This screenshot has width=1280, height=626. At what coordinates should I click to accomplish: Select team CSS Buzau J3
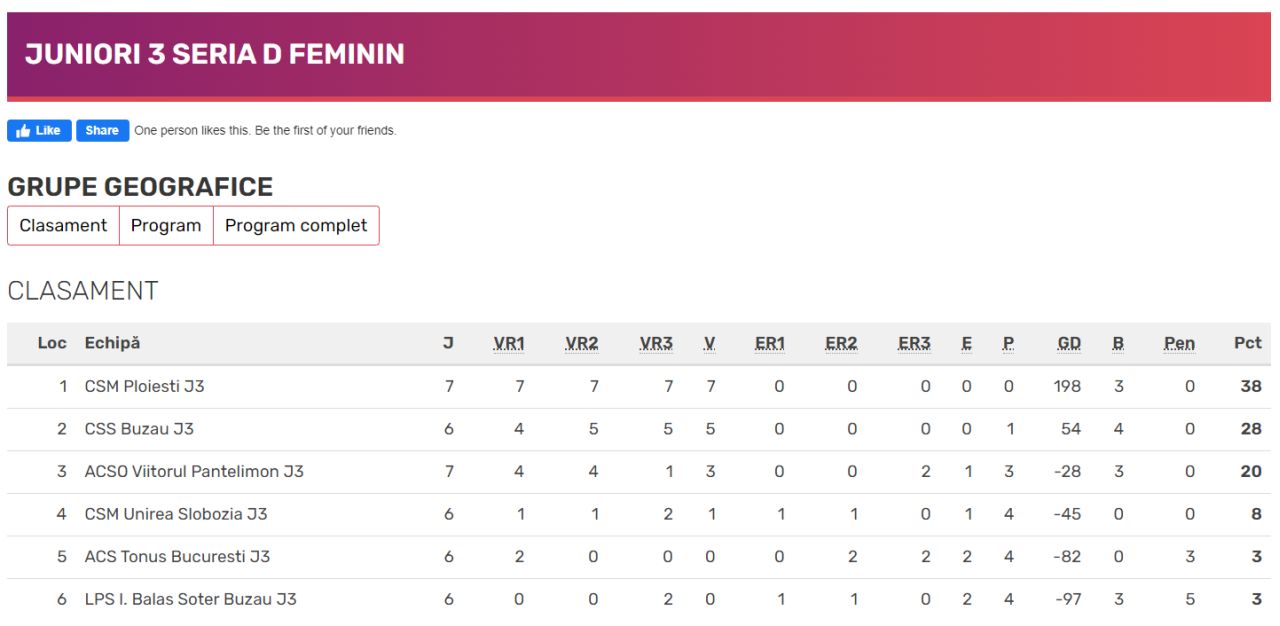tap(139, 429)
